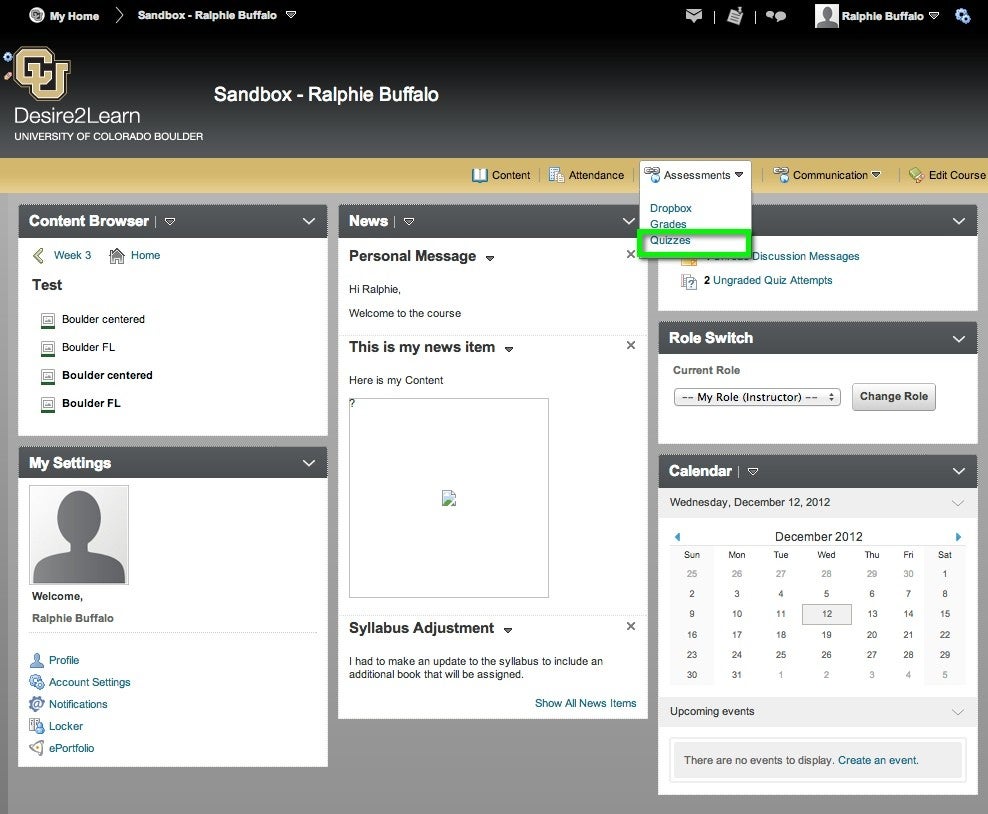Viewport: 988px width, 814px height.
Task: Open the first Boulder centered topic
Action: tap(103, 319)
